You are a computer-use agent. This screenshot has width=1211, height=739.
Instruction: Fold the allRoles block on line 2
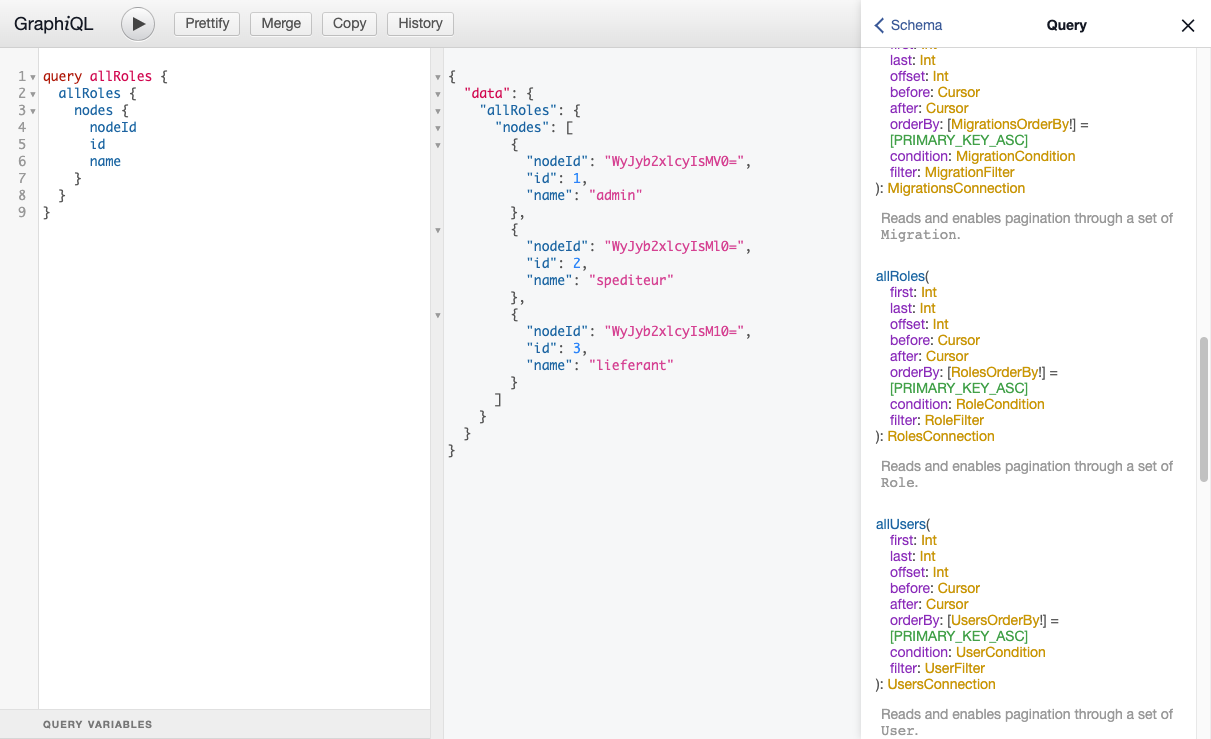click(33, 94)
